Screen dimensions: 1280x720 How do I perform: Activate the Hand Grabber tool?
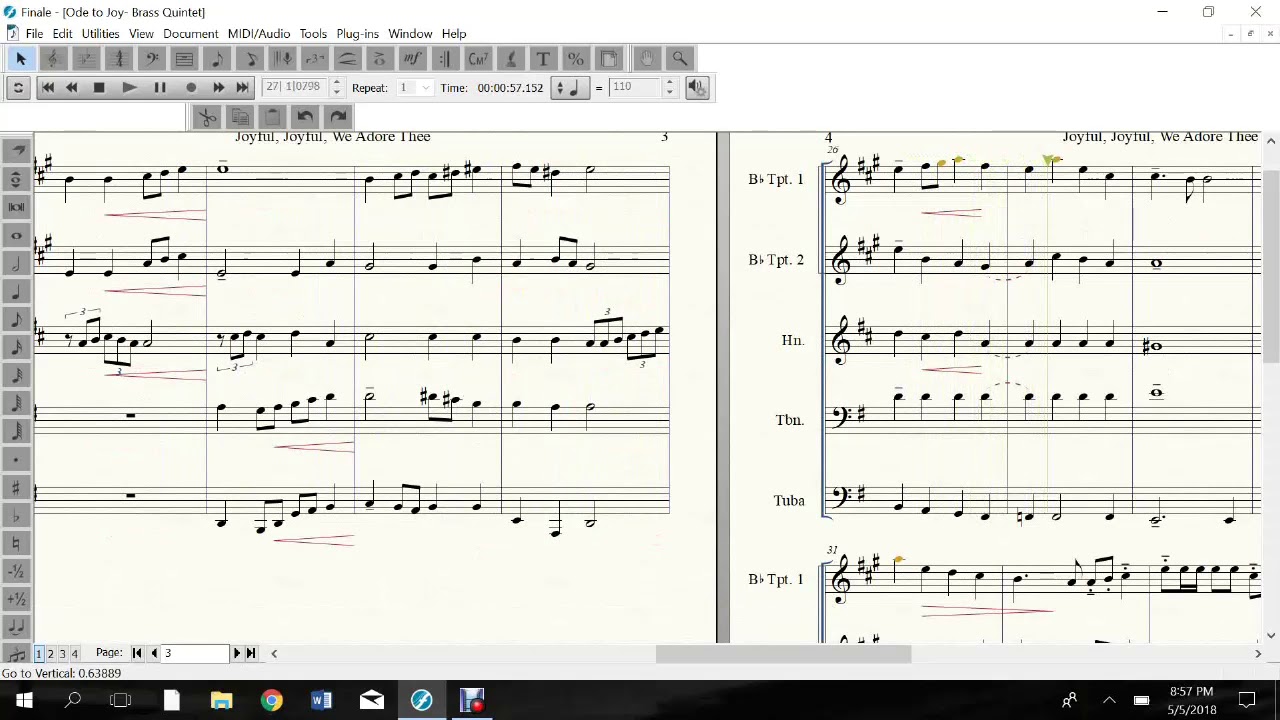pyautogui.click(x=647, y=59)
